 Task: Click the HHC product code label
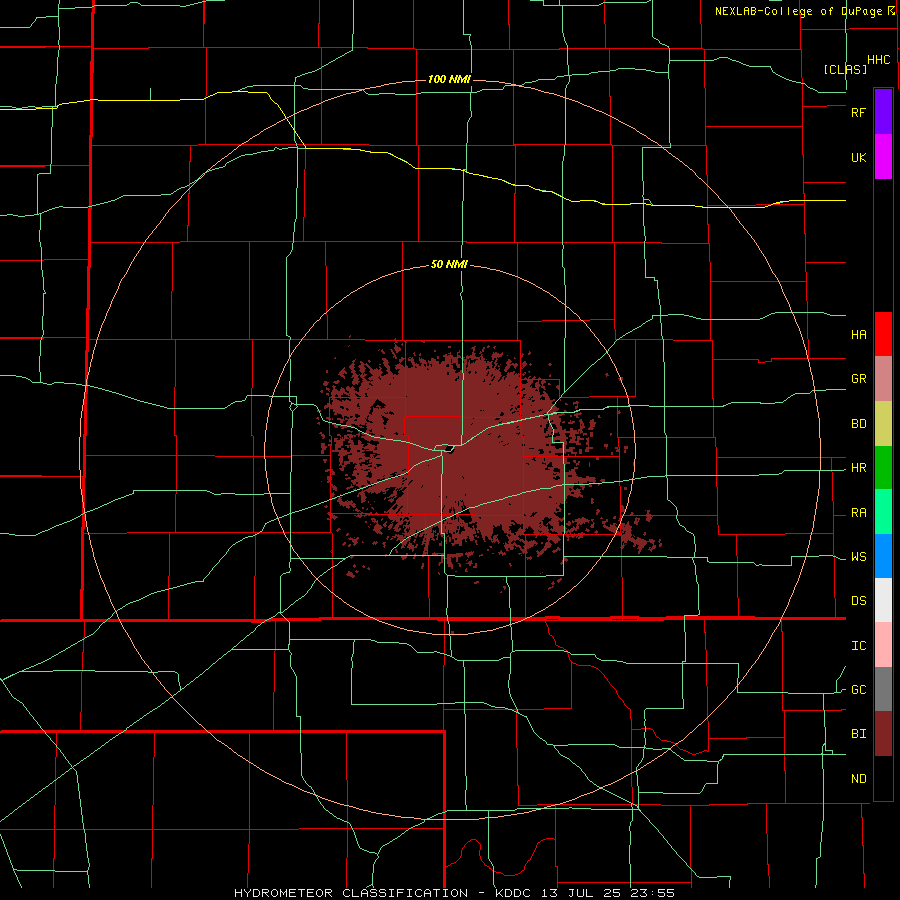point(878,60)
